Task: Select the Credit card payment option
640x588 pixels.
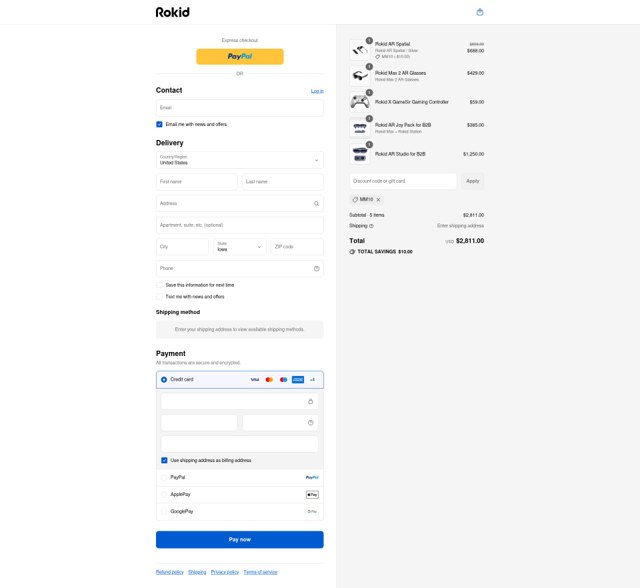Action: 164,379
